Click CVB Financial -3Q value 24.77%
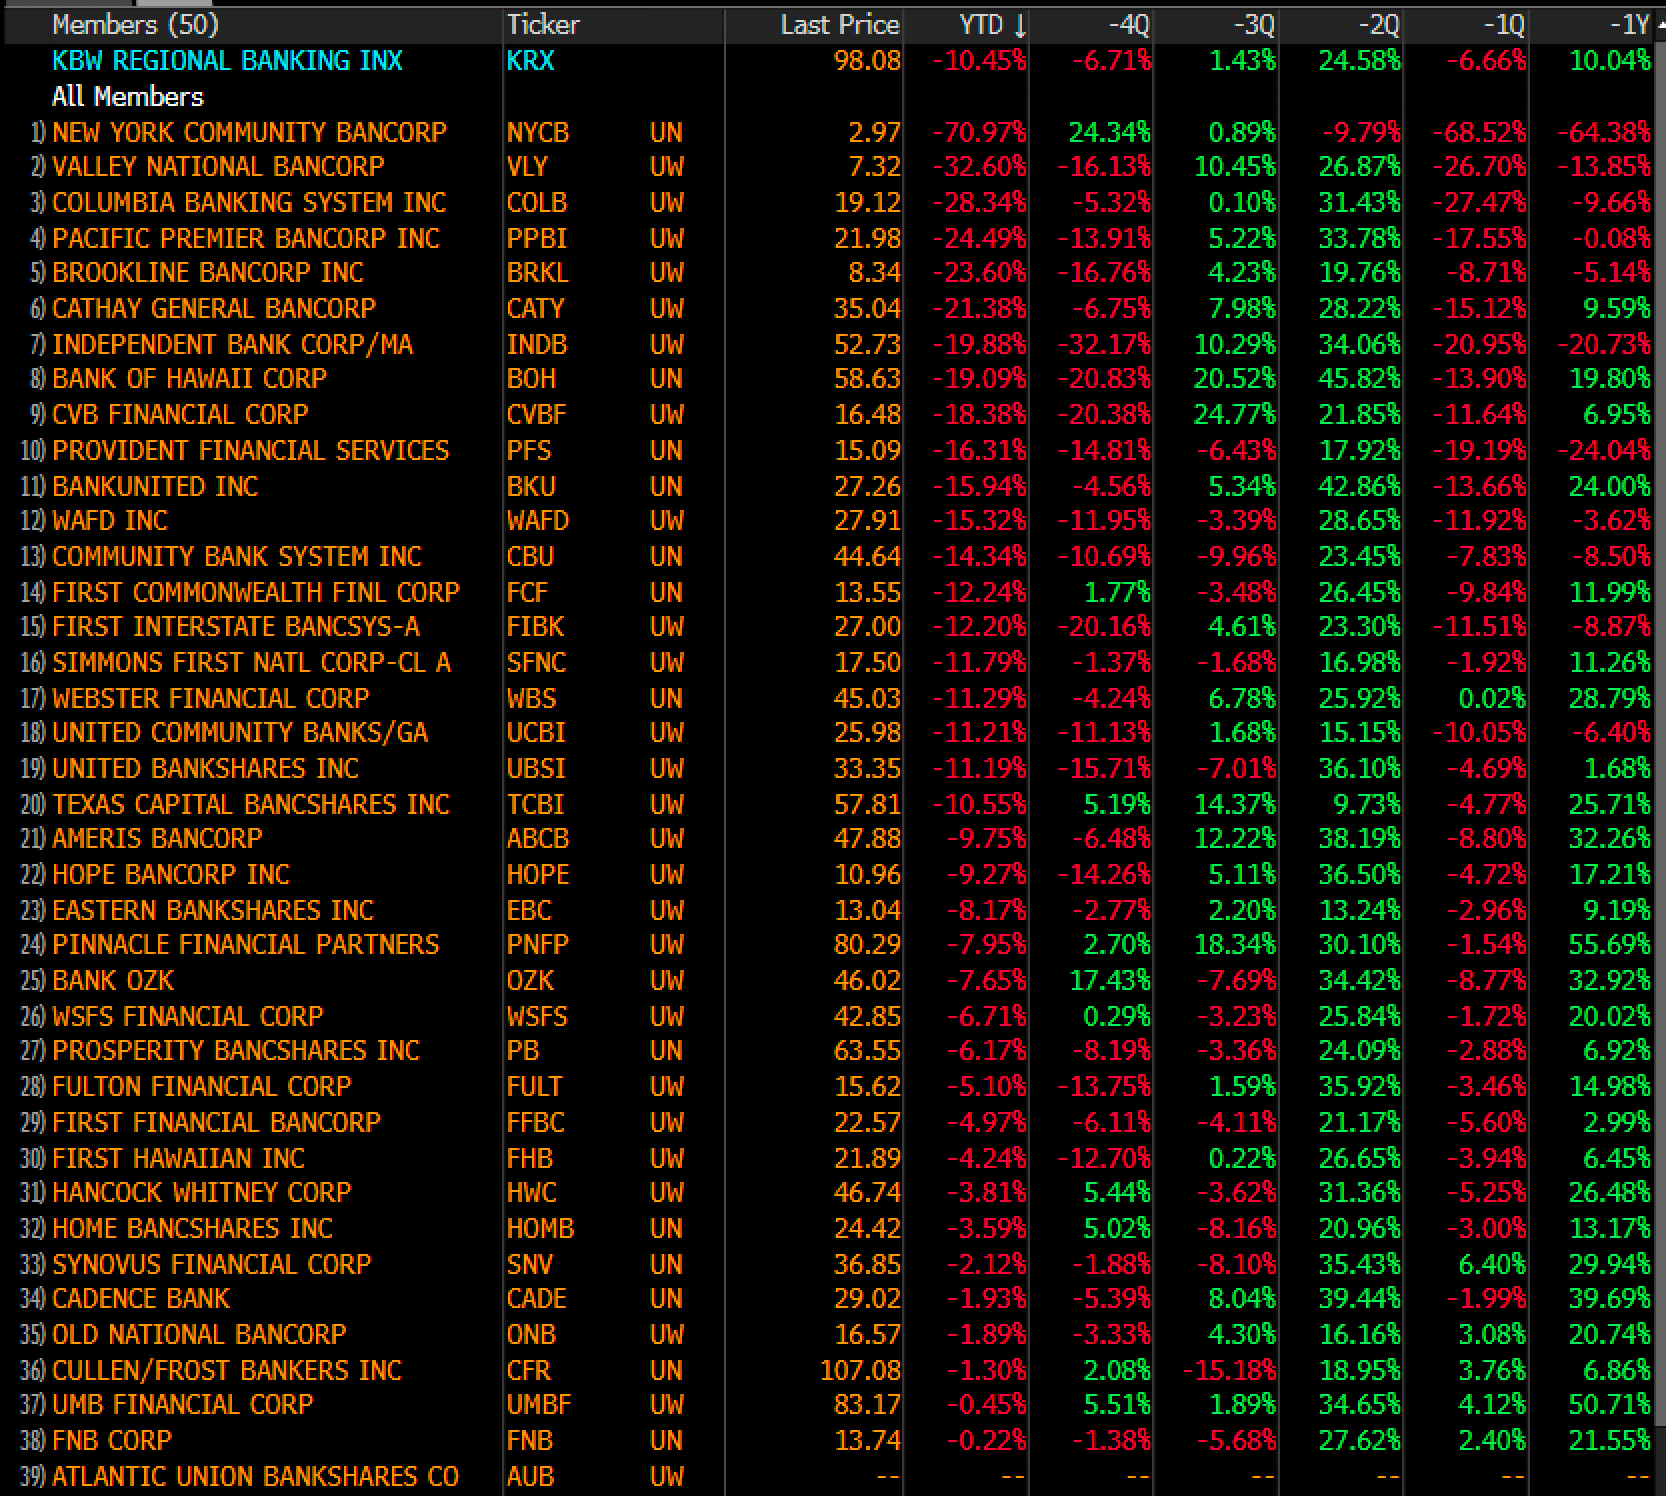 (x=1235, y=415)
